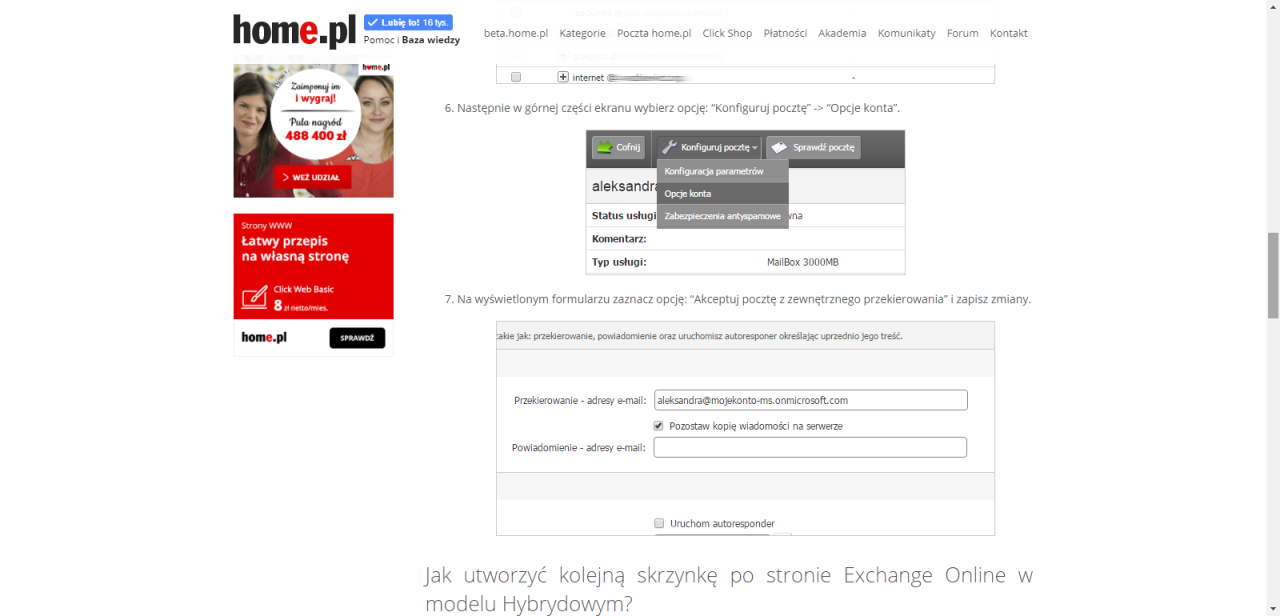Go to Poczta home.pl

pos(654,33)
